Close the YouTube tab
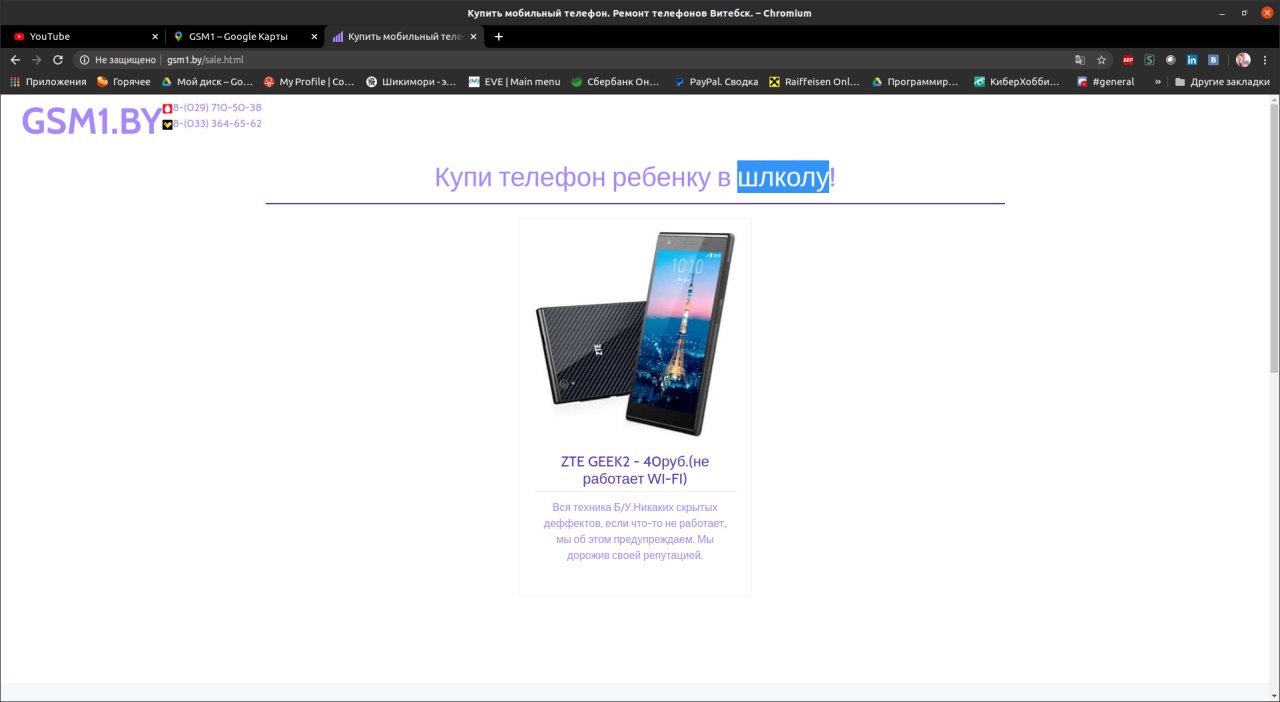This screenshot has width=1280, height=702. coord(155,37)
